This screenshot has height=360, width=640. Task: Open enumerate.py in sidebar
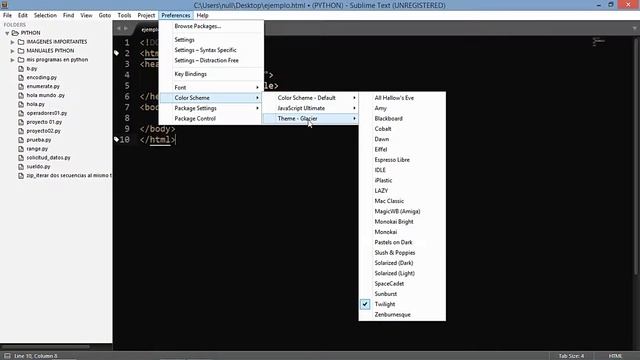[x=43, y=86]
